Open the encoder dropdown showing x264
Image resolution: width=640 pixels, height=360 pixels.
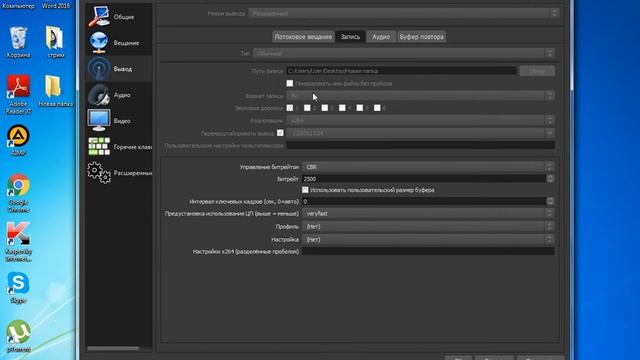pyautogui.click(x=420, y=120)
